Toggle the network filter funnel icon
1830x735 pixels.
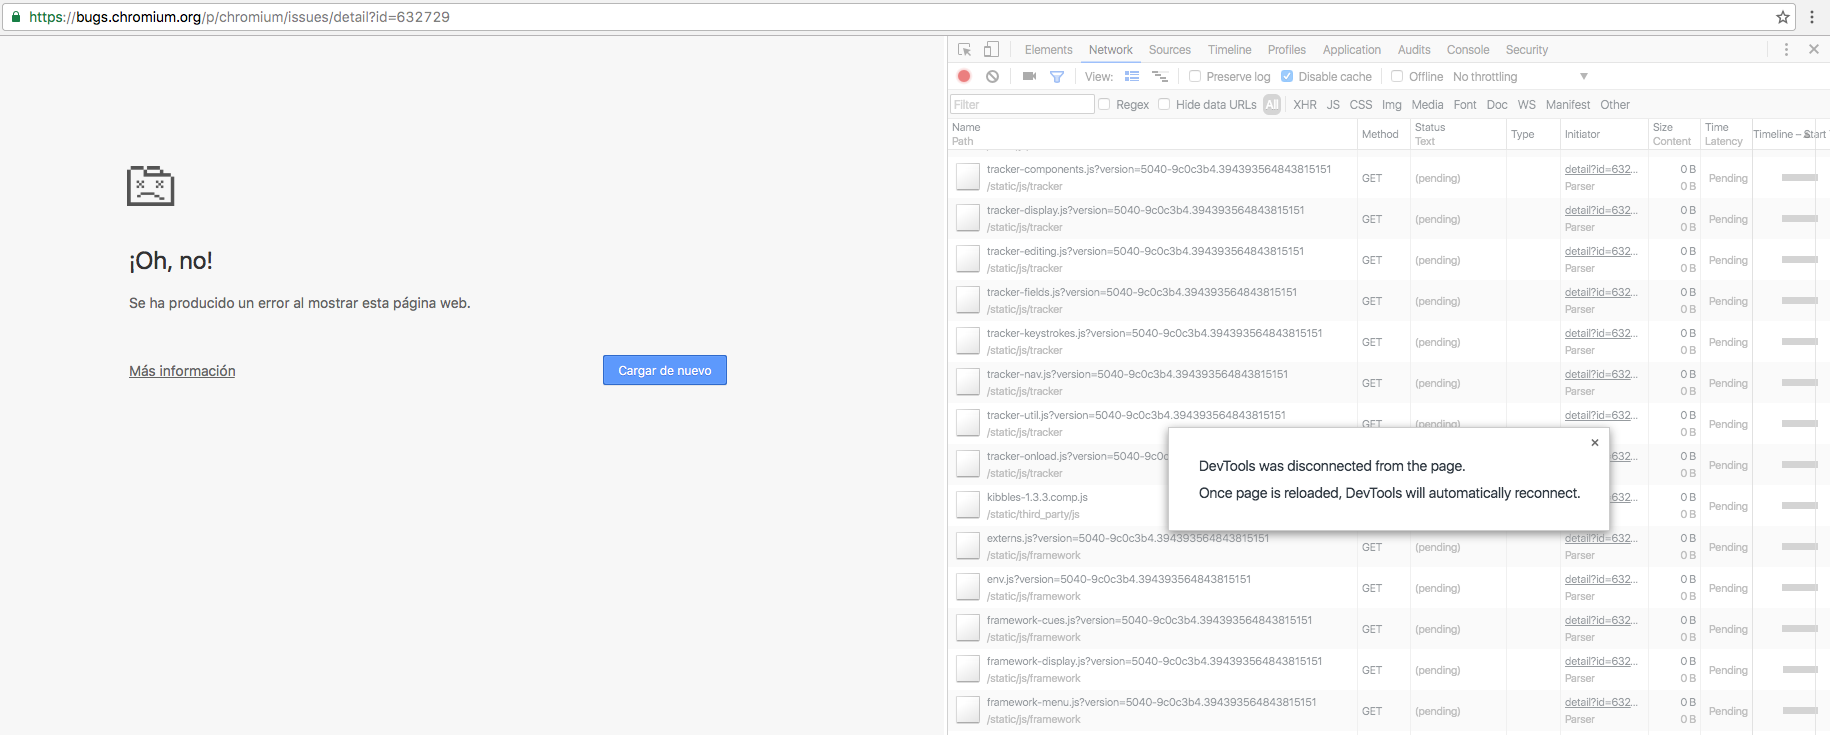pyautogui.click(x=1057, y=76)
